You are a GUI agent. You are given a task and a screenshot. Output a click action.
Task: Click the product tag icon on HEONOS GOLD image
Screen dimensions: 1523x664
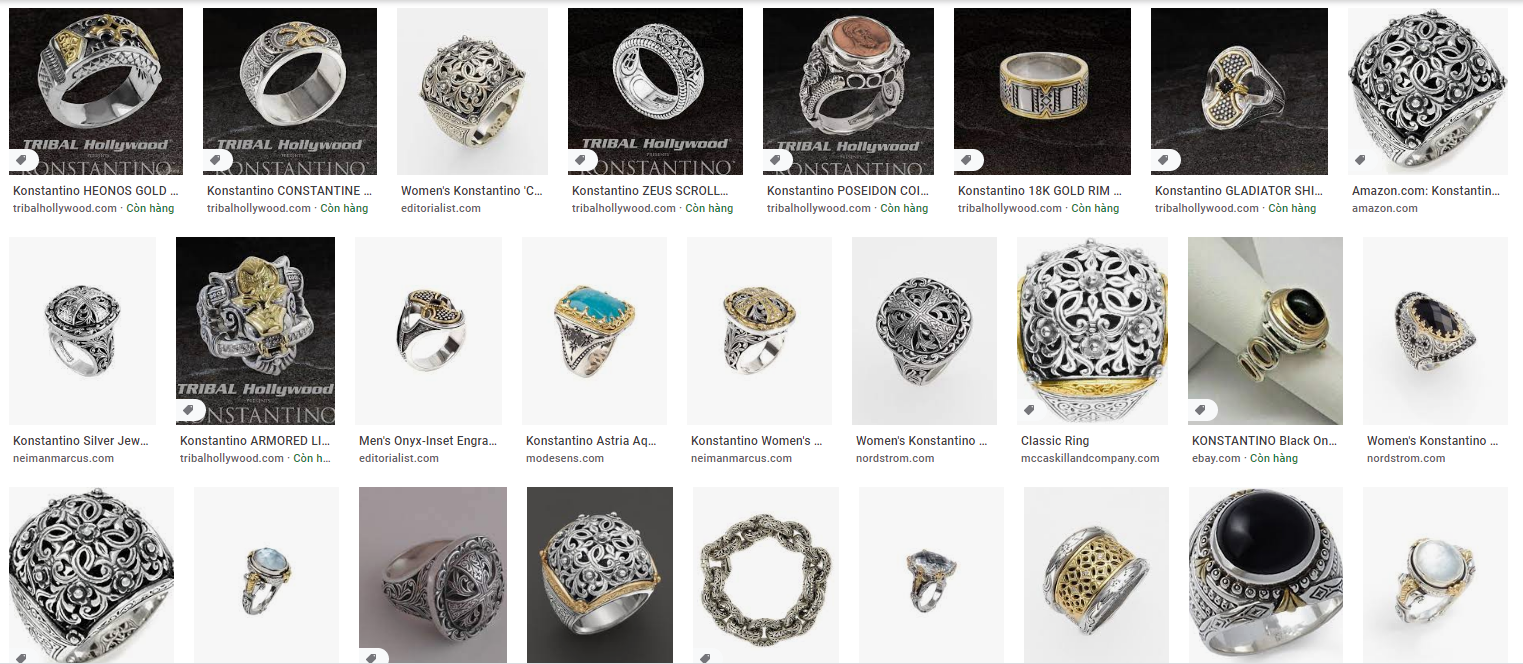tap(25, 160)
